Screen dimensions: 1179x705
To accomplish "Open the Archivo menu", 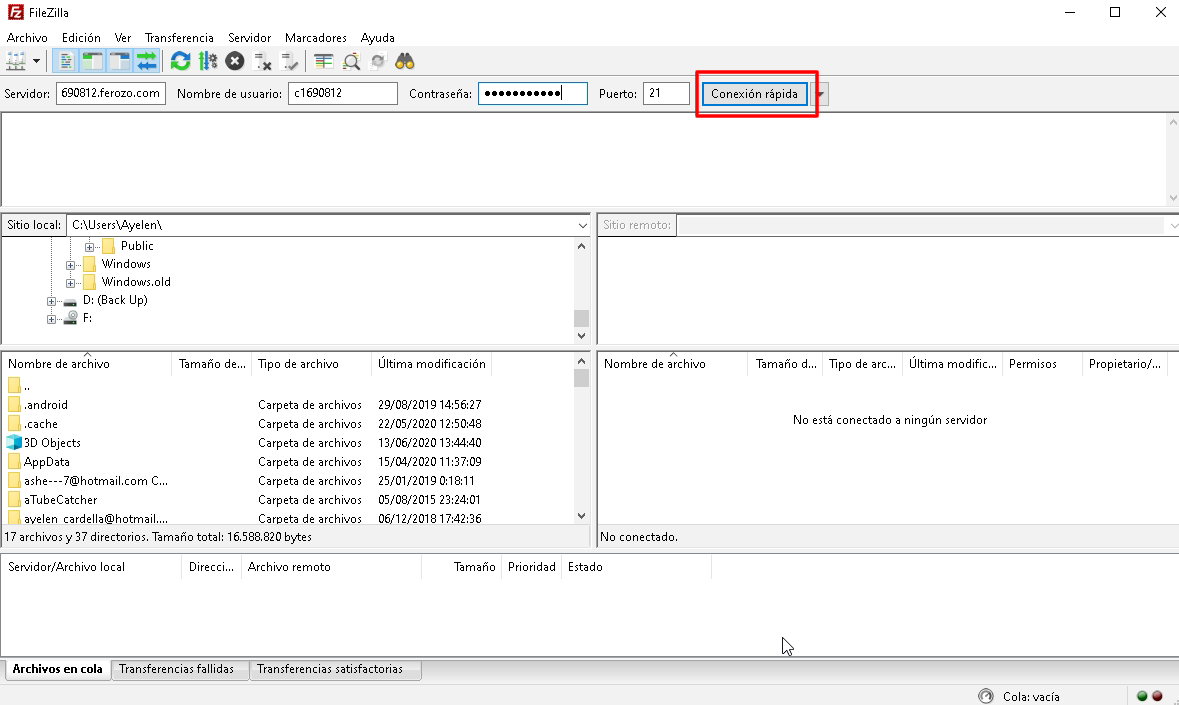I will [x=27, y=38].
